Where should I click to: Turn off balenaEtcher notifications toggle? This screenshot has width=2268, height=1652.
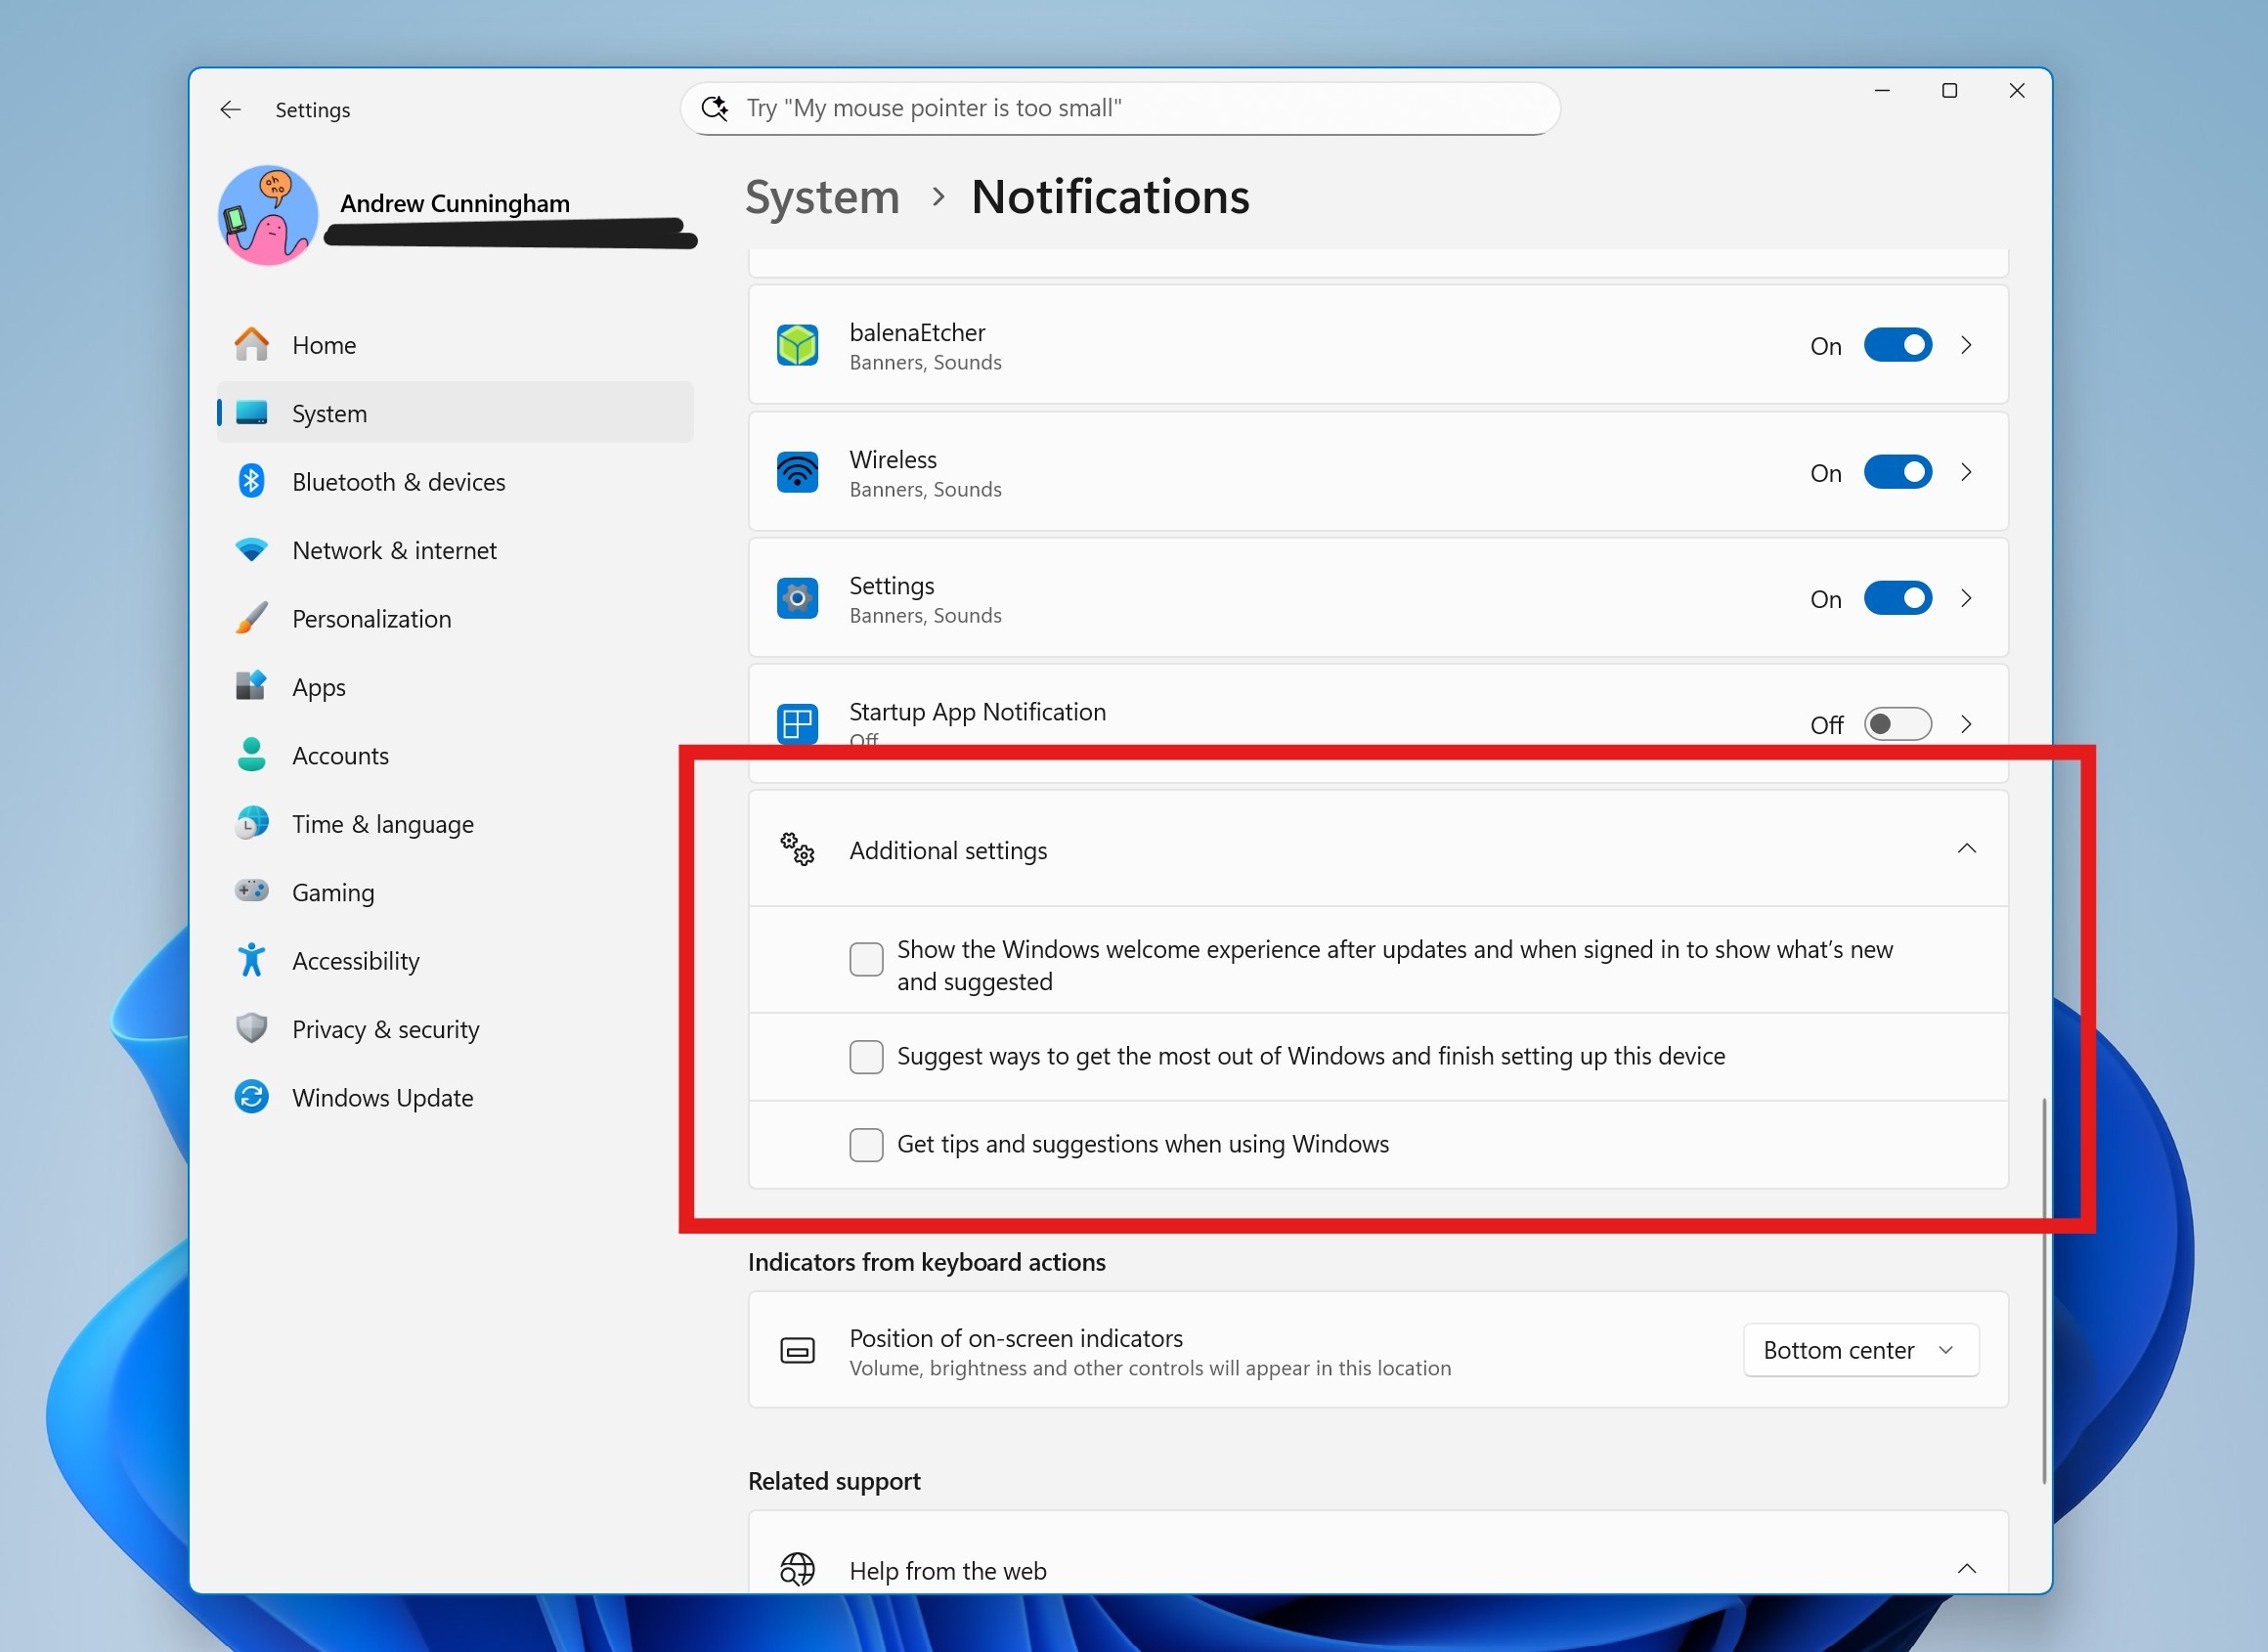click(x=1897, y=346)
